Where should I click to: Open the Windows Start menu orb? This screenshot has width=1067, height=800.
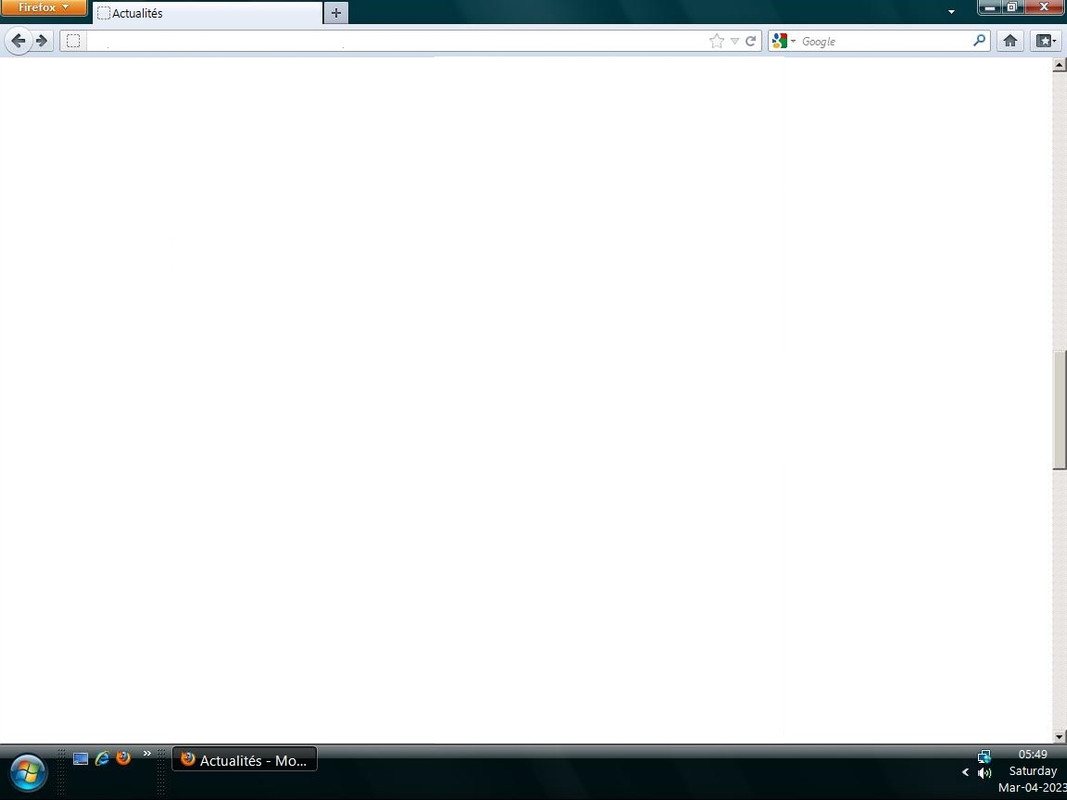[x=28, y=773]
